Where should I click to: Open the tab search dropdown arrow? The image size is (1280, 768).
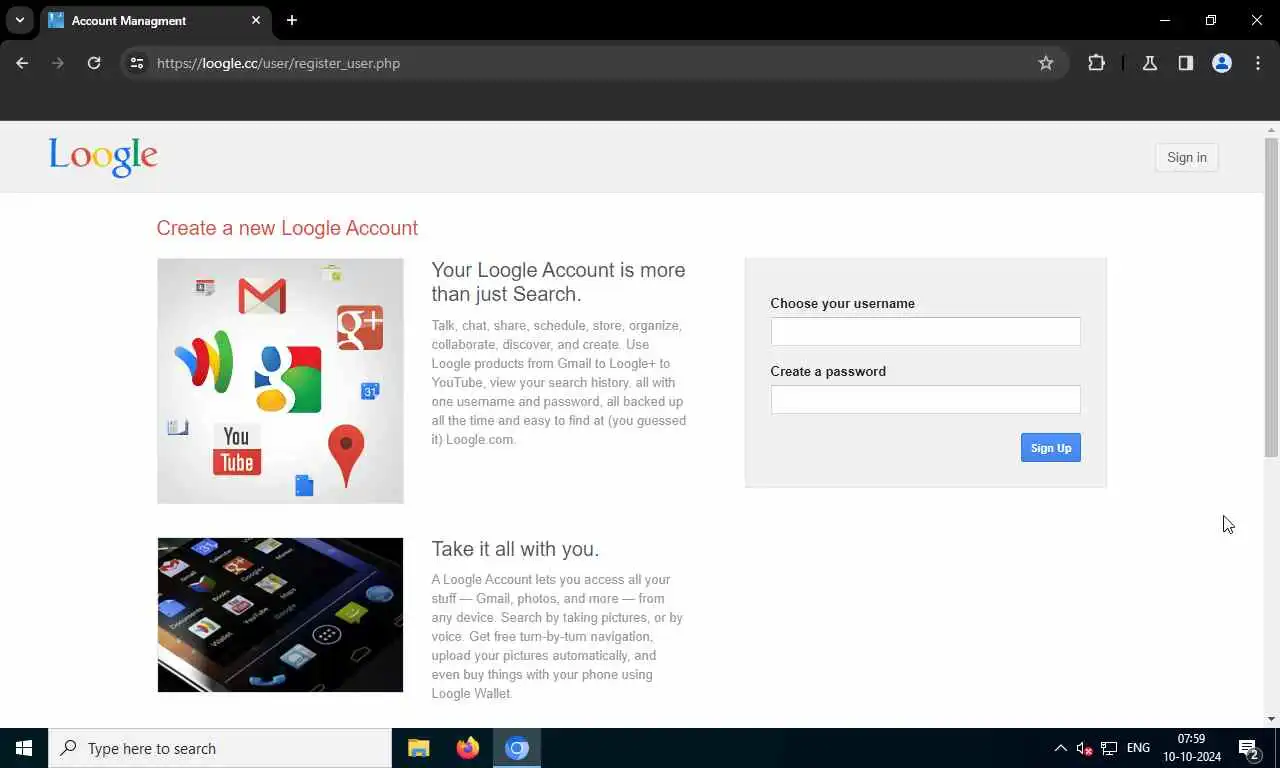[19, 20]
